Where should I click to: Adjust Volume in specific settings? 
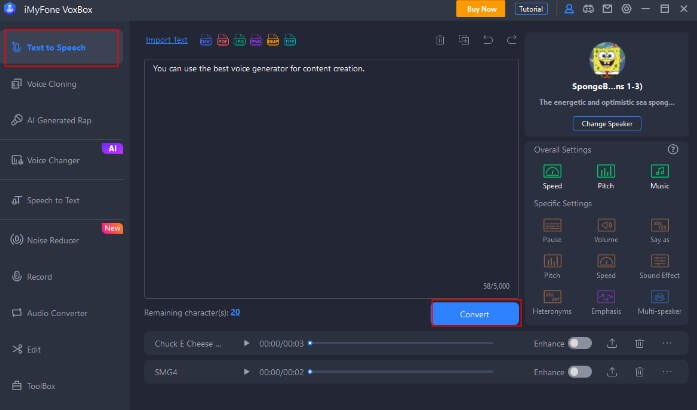point(606,230)
